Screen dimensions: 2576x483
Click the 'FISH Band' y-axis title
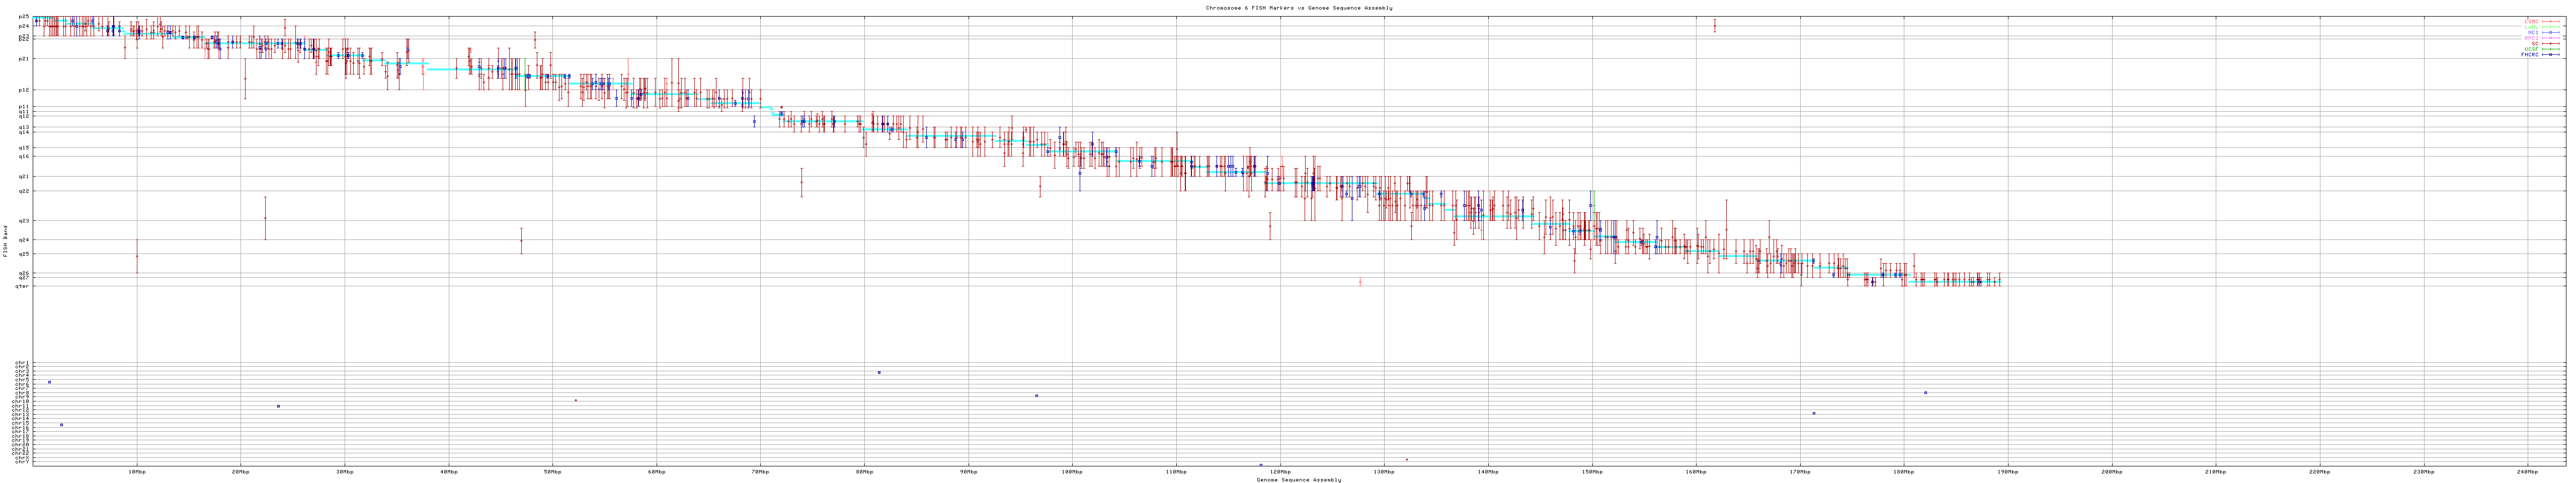coord(5,240)
